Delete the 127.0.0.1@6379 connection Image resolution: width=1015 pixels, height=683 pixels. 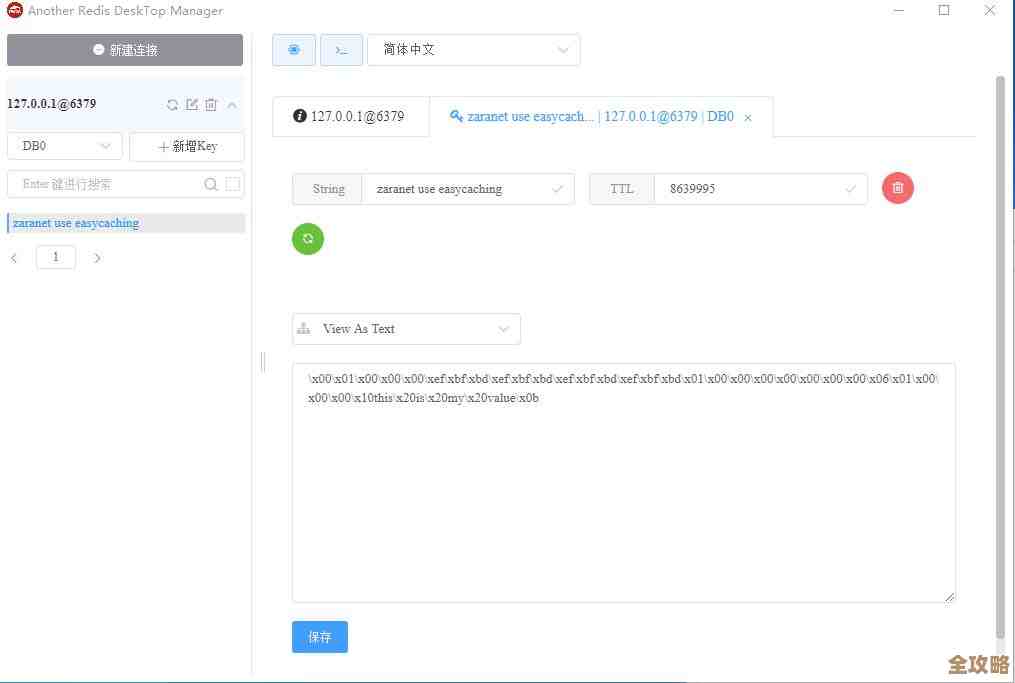coord(211,104)
